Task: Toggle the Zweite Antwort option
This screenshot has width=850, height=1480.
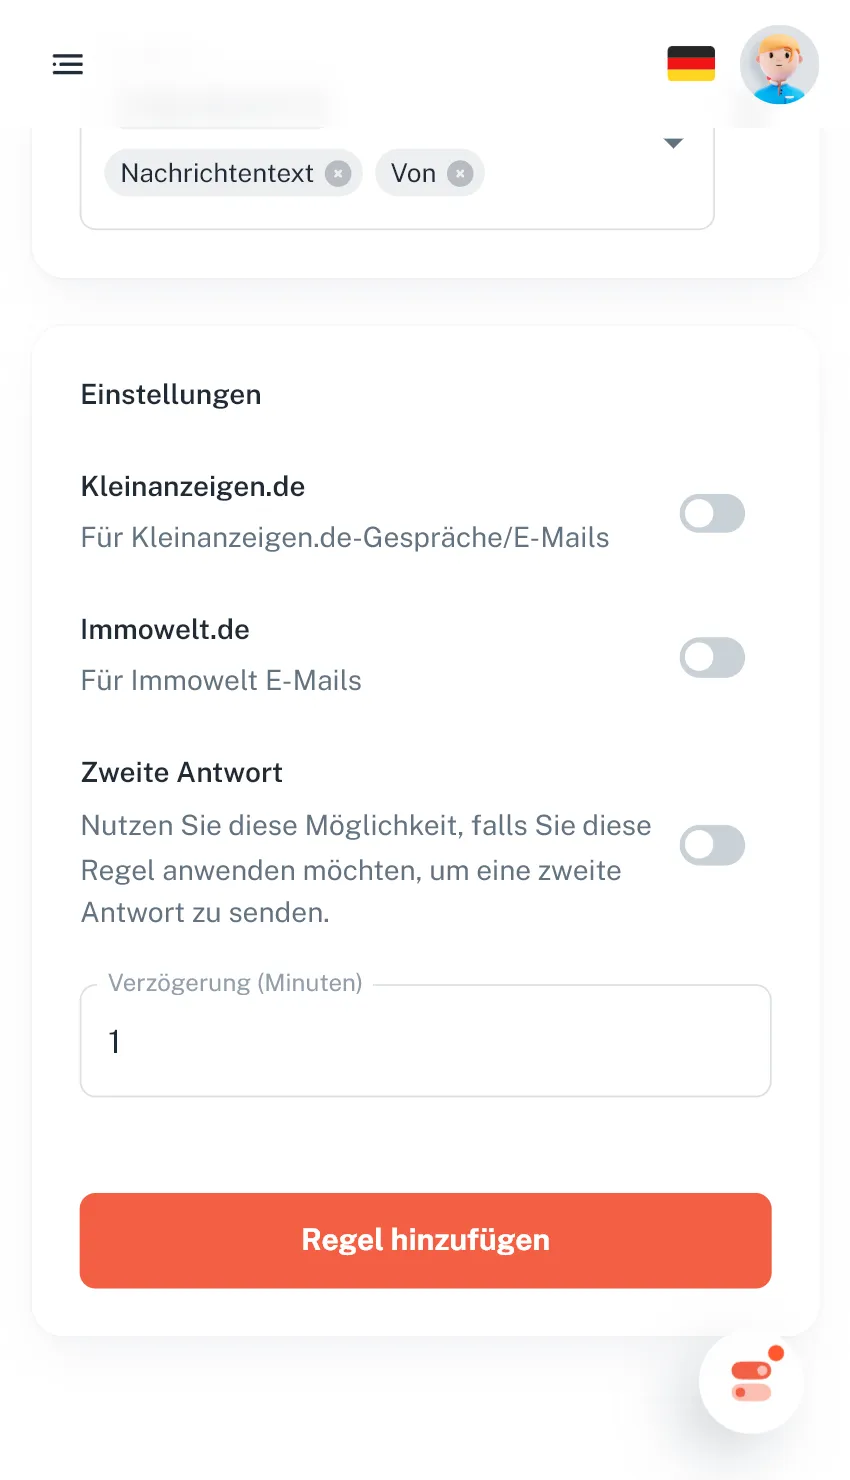Action: tap(712, 845)
